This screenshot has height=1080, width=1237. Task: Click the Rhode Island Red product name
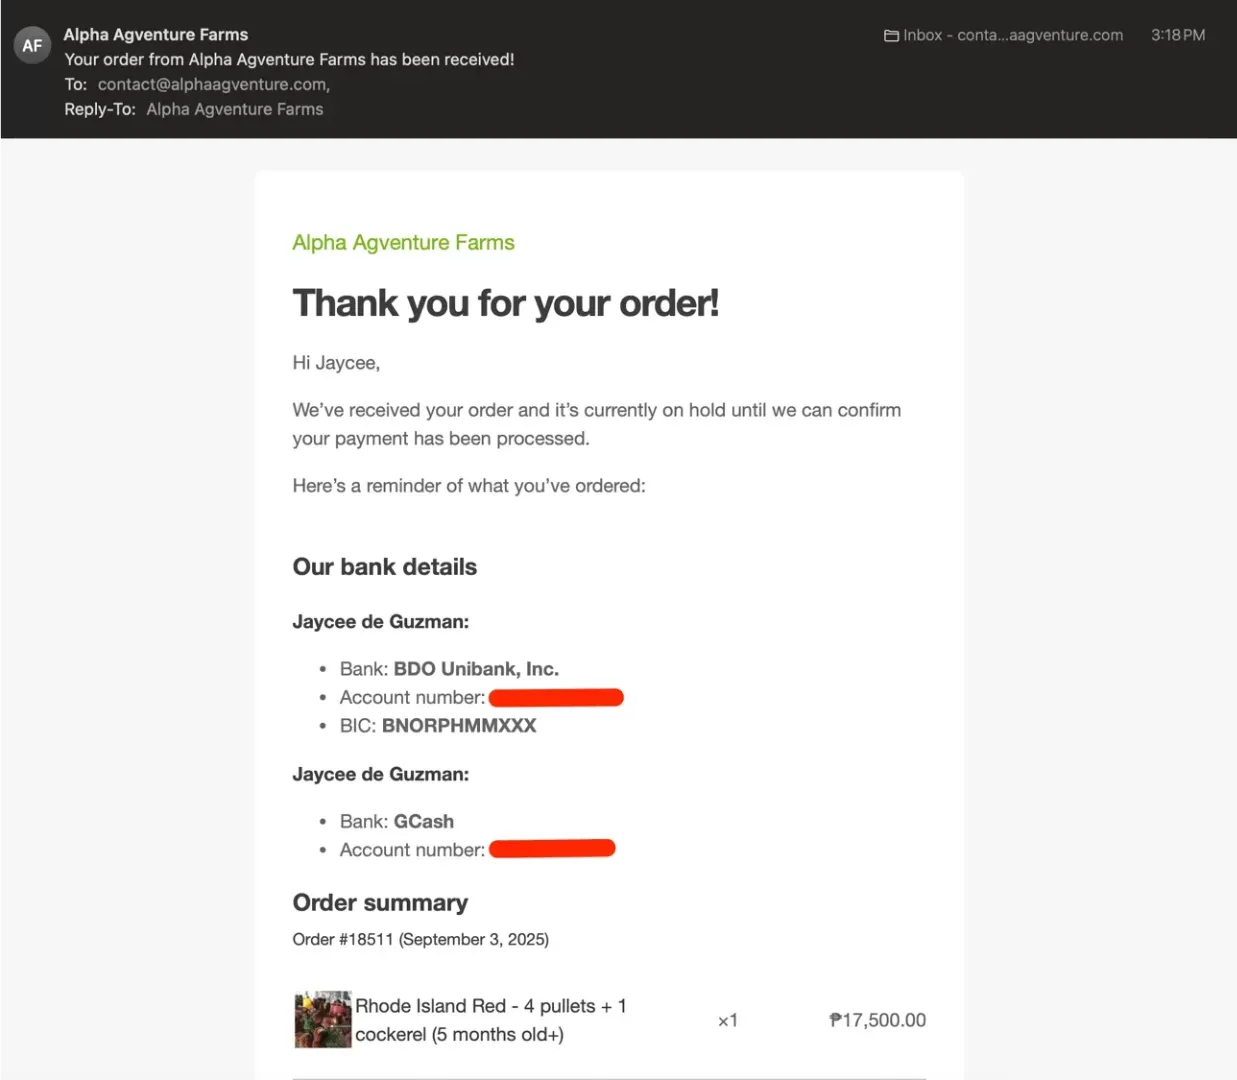point(490,1020)
